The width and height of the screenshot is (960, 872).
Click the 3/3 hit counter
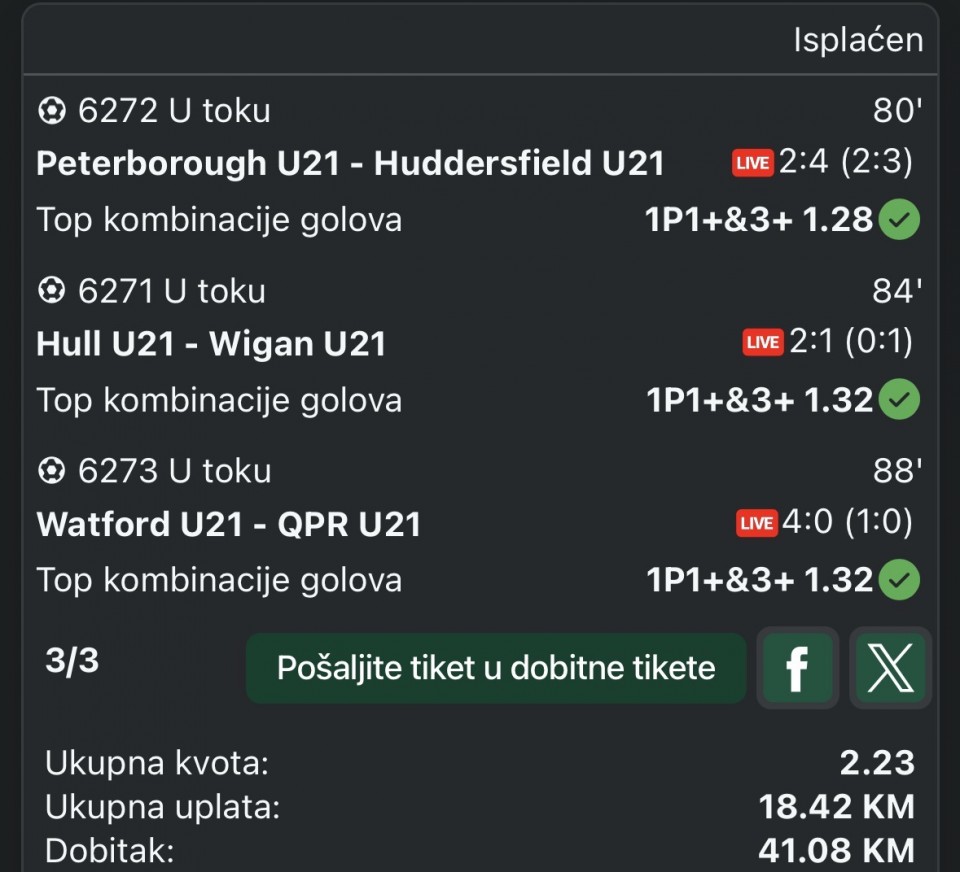click(72, 662)
